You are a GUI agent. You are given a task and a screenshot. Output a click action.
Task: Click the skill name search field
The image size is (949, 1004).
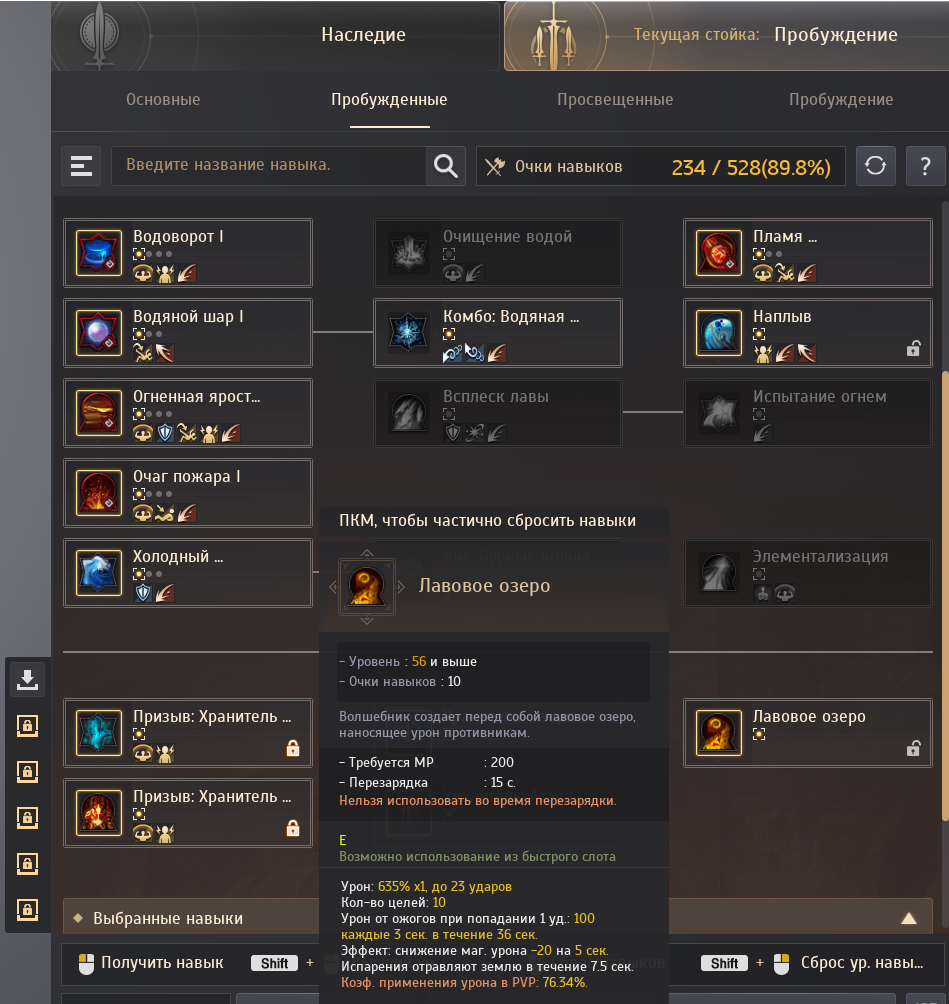[269, 166]
